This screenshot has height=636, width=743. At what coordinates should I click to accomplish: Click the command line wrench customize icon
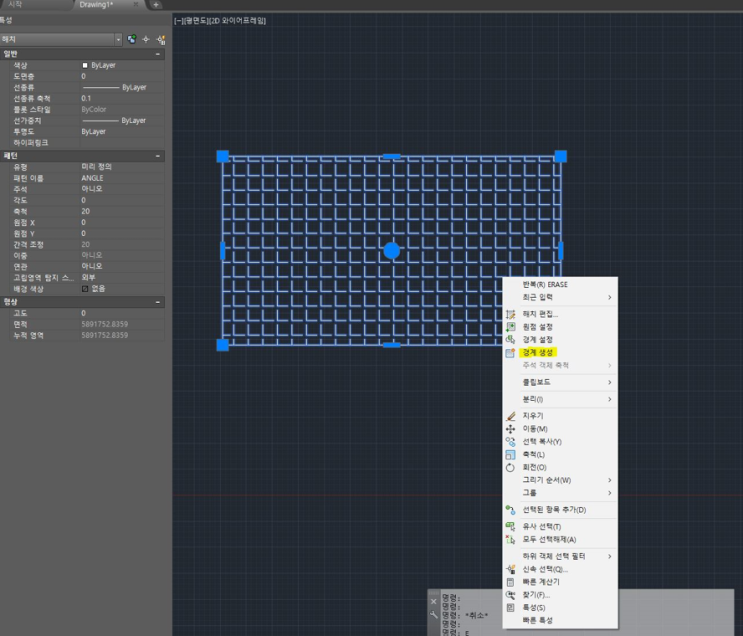click(x=434, y=616)
